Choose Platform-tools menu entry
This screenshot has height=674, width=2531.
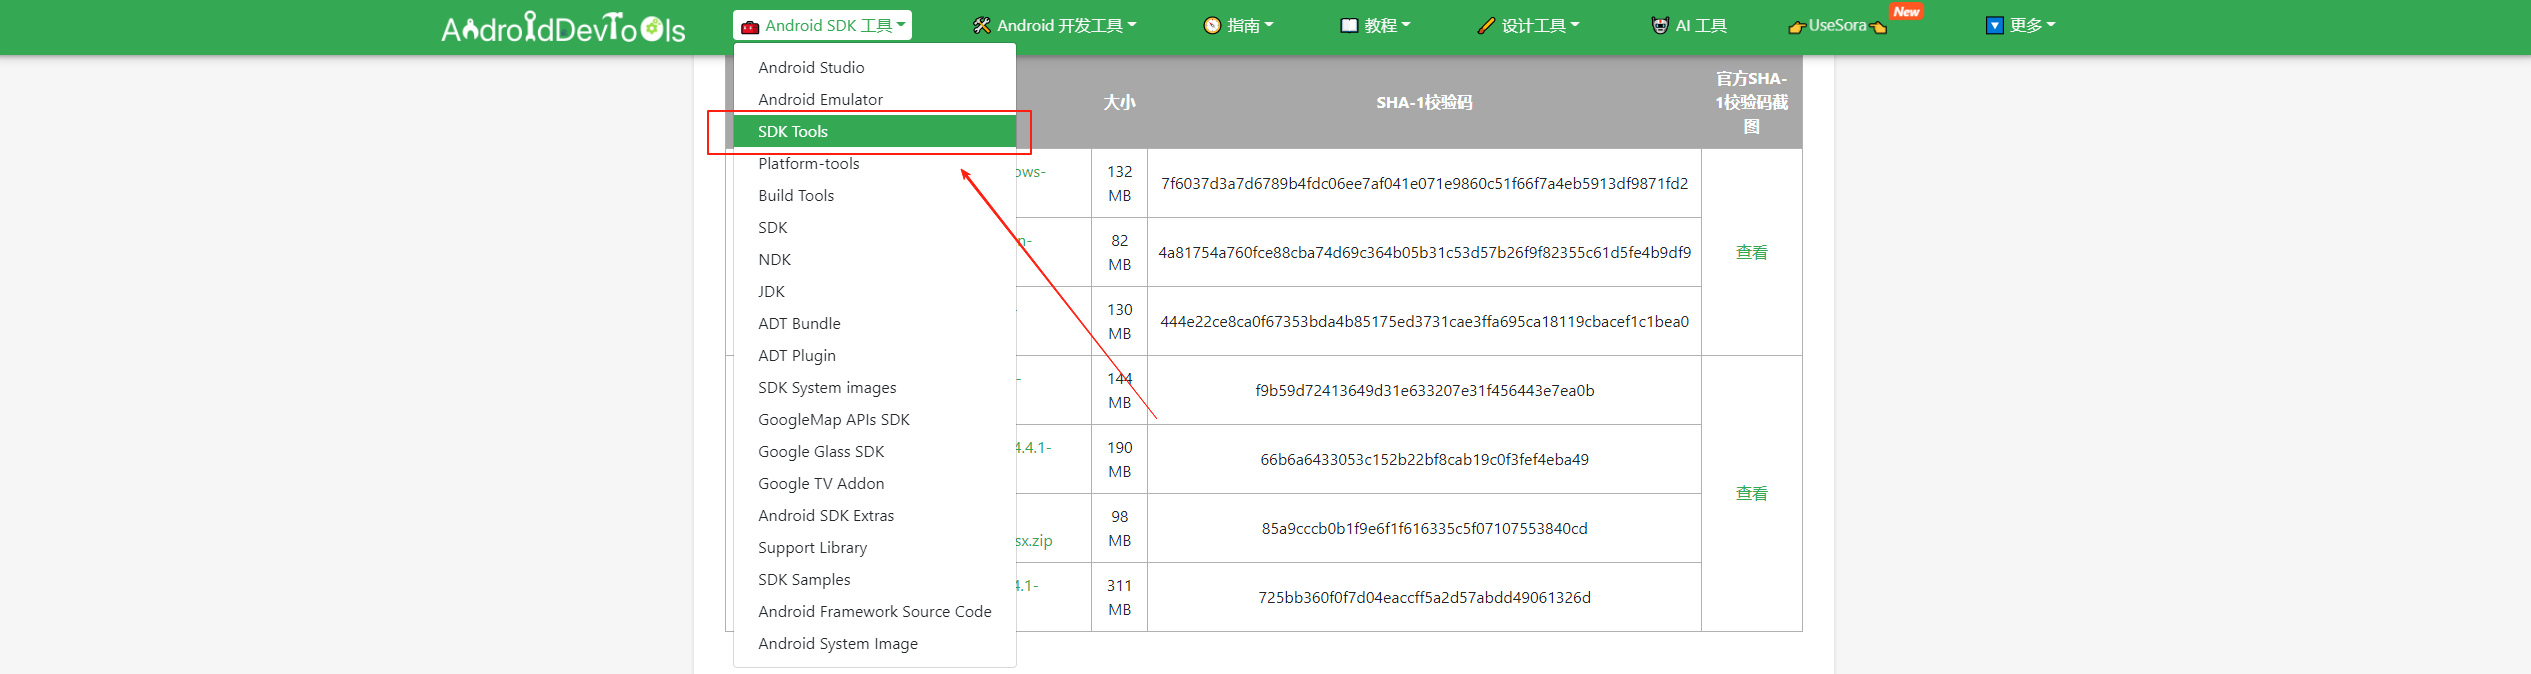click(875, 163)
